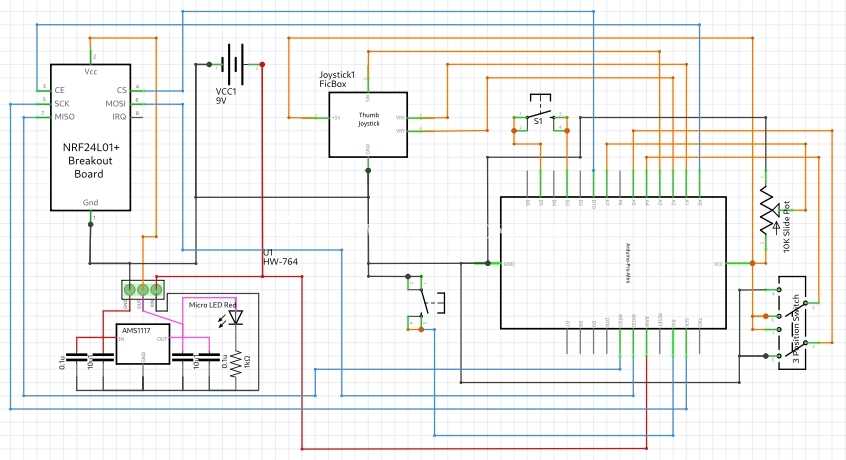Click the IRQ pin label on NRF24L01+
This screenshot has height=460, width=846.
click(119, 116)
